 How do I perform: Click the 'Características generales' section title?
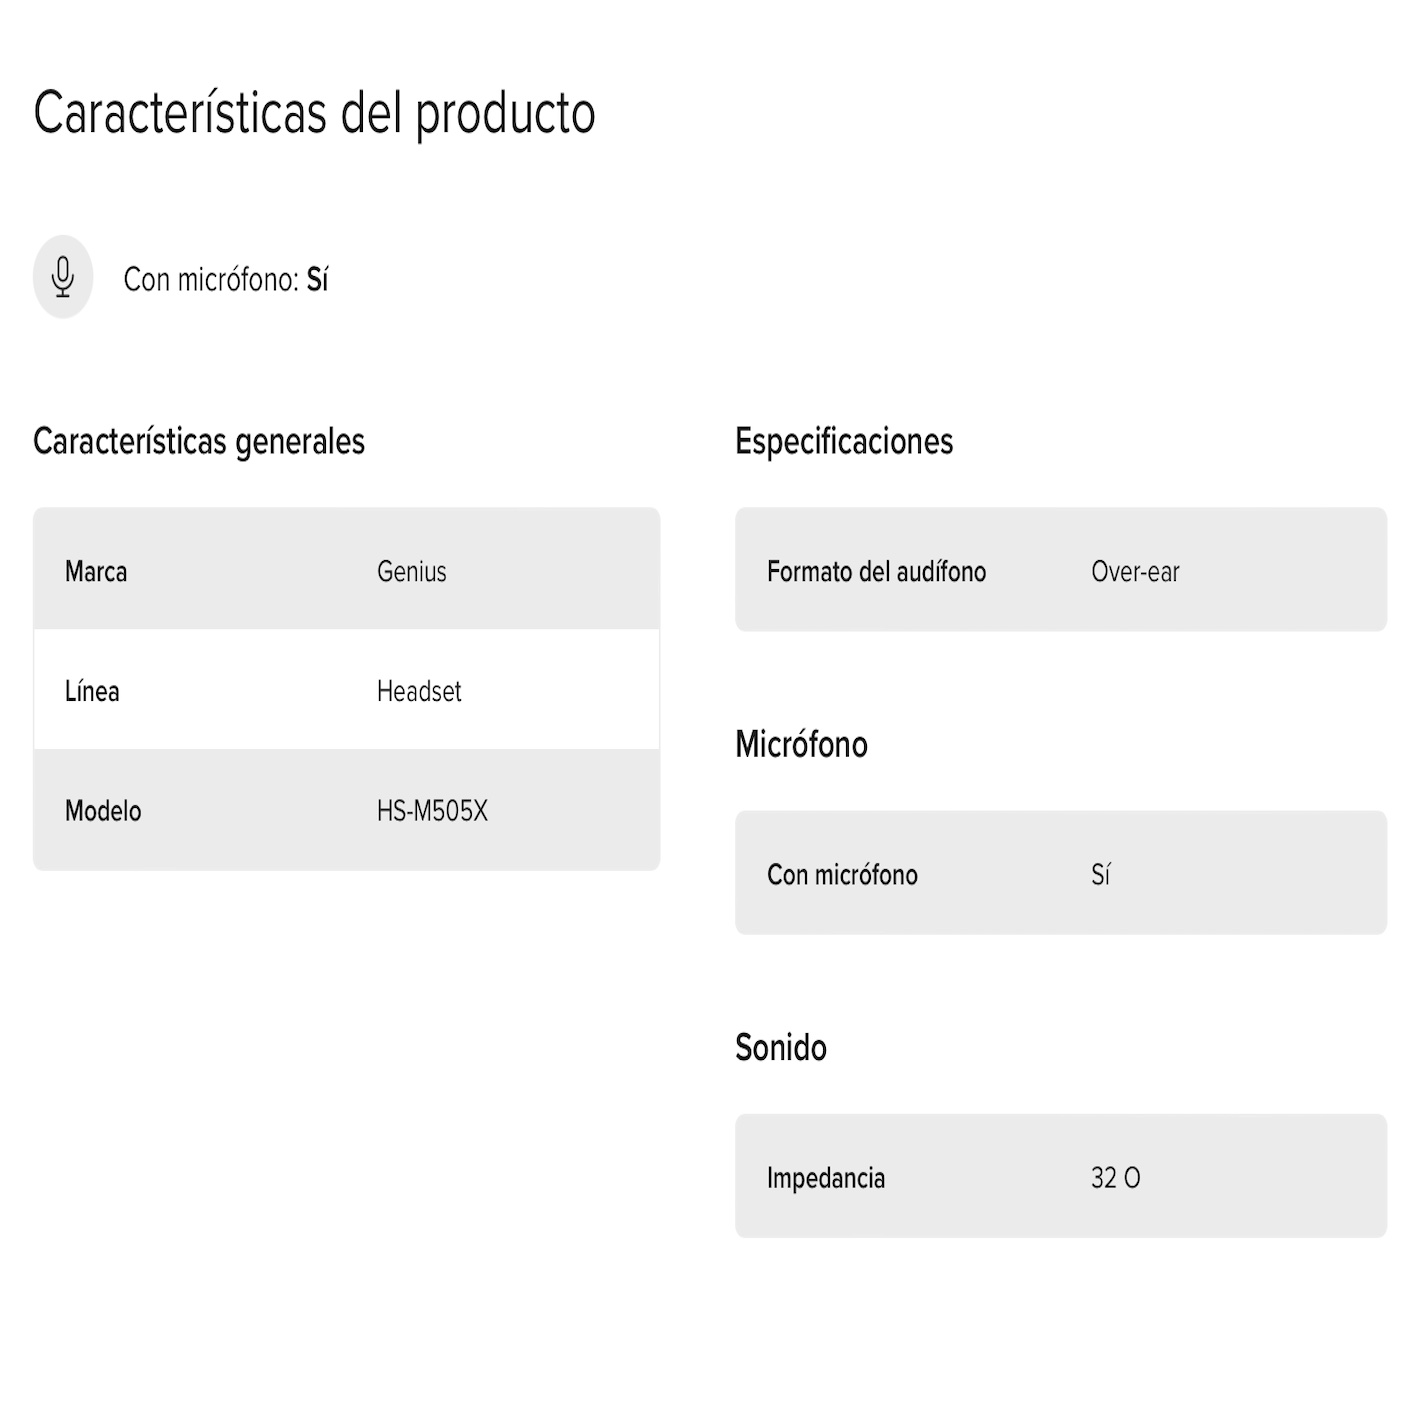click(x=199, y=441)
